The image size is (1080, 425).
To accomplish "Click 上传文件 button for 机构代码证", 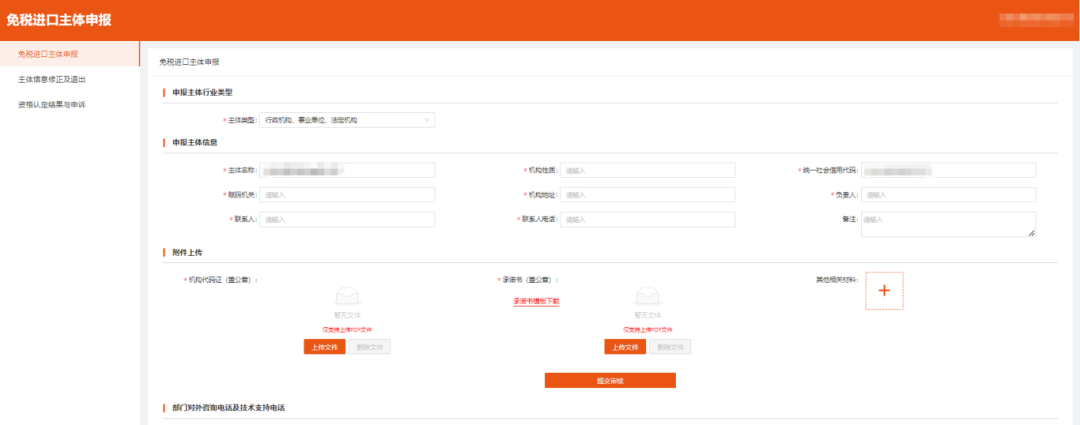I will coord(325,347).
